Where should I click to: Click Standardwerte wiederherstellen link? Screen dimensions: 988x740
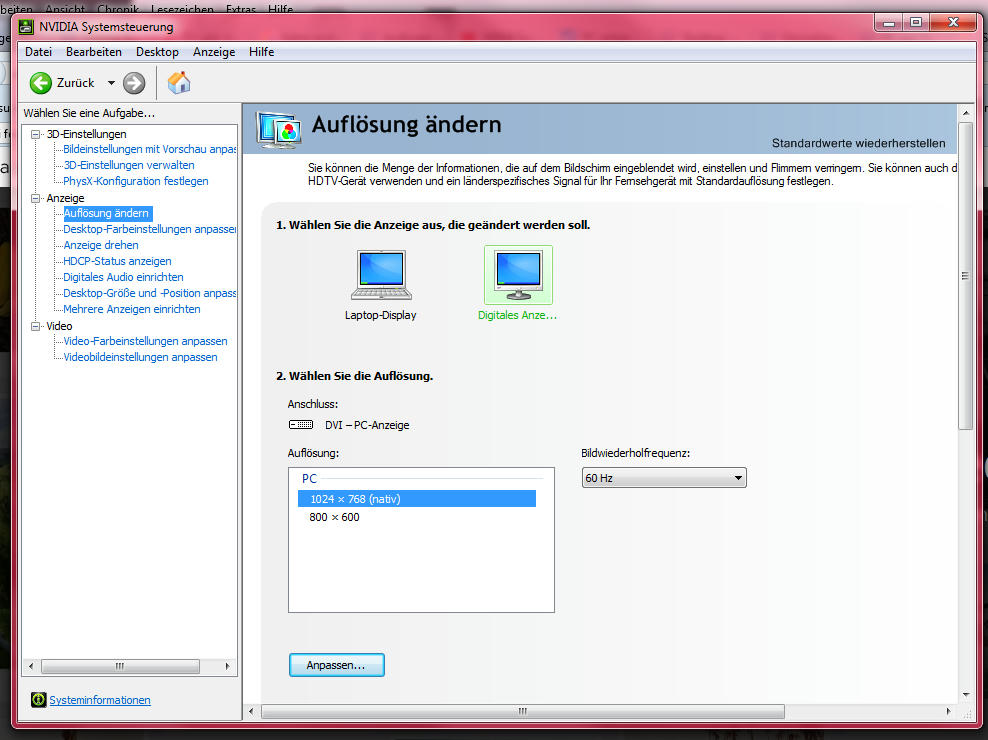click(858, 143)
